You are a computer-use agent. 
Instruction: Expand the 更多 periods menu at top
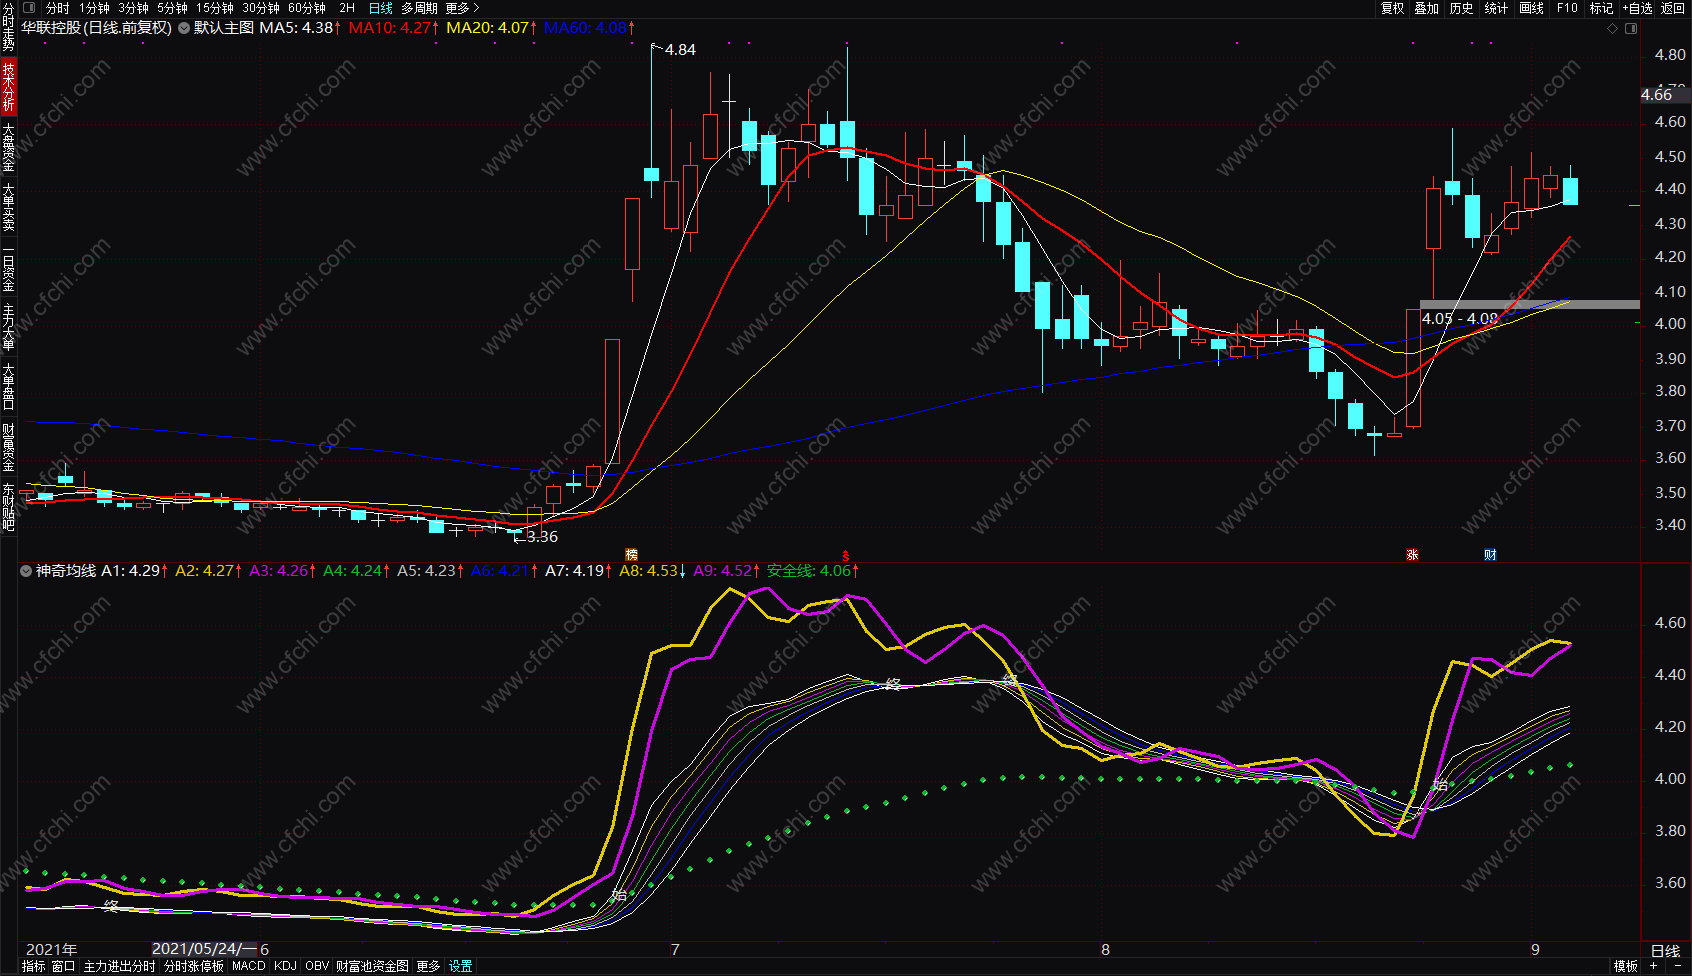pyautogui.click(x=462, y=8)
